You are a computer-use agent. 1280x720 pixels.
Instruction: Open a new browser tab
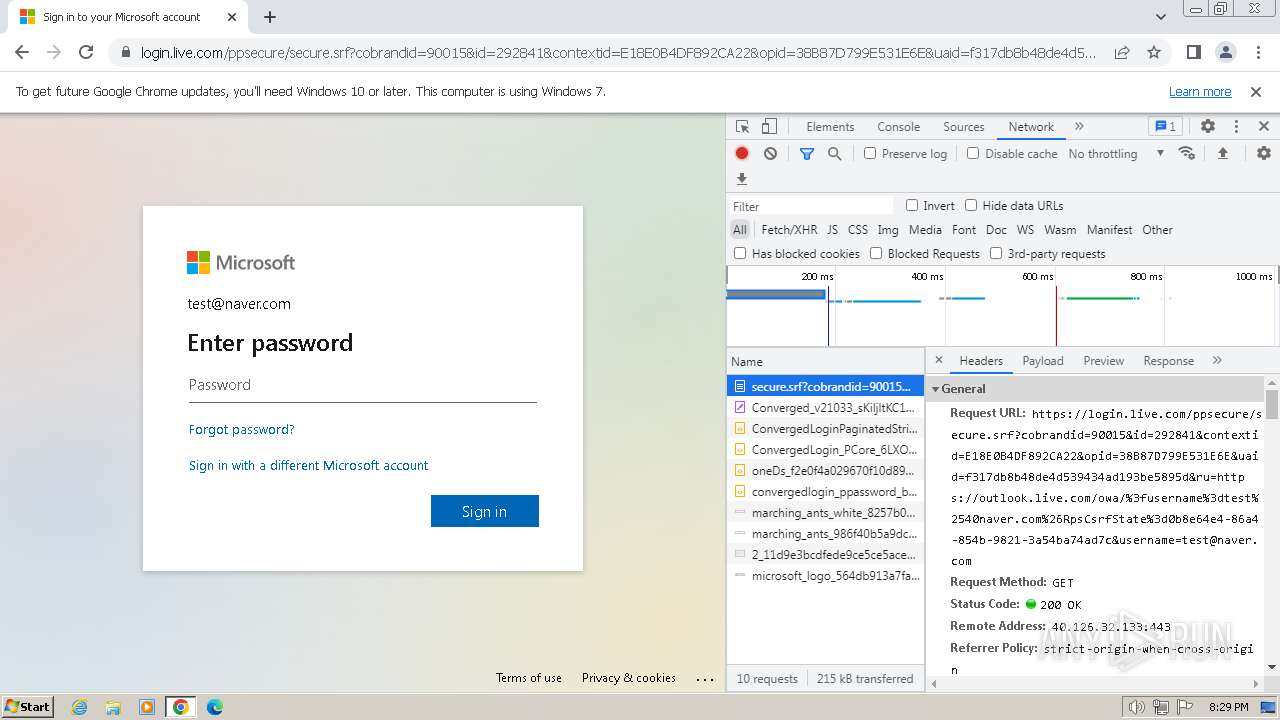click(270, 17)
